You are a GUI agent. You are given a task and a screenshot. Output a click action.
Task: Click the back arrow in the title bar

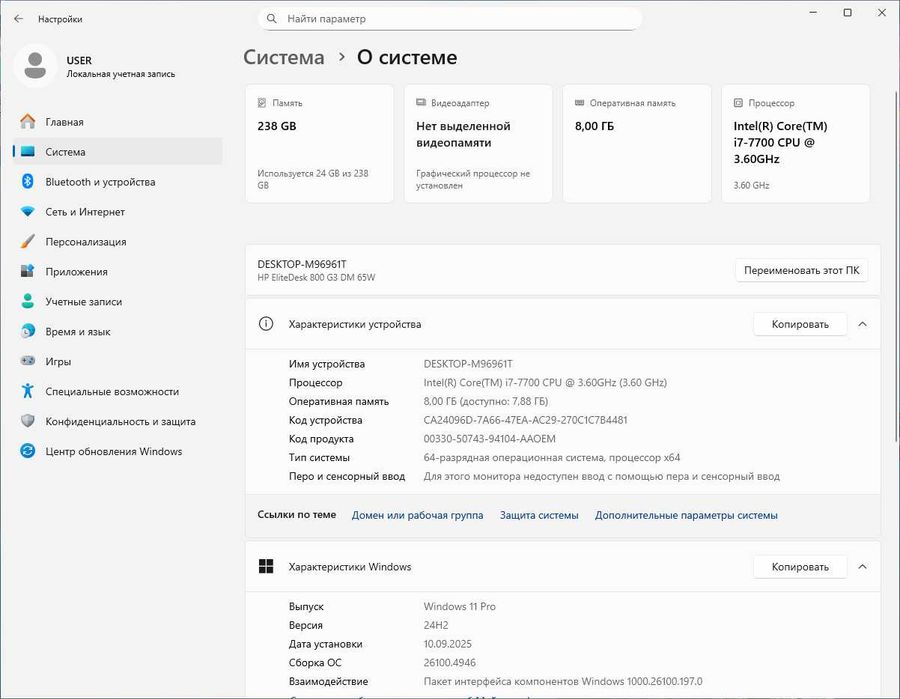pos(18,19)
